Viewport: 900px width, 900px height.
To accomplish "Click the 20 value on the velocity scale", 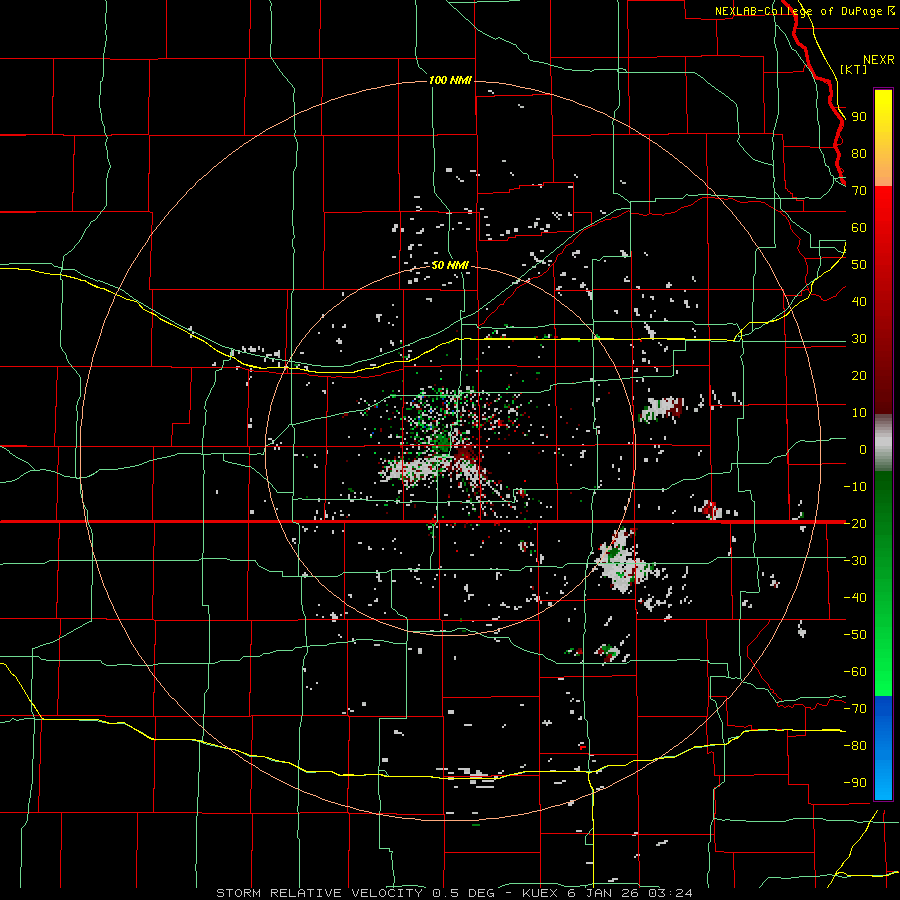I will 859,375.
